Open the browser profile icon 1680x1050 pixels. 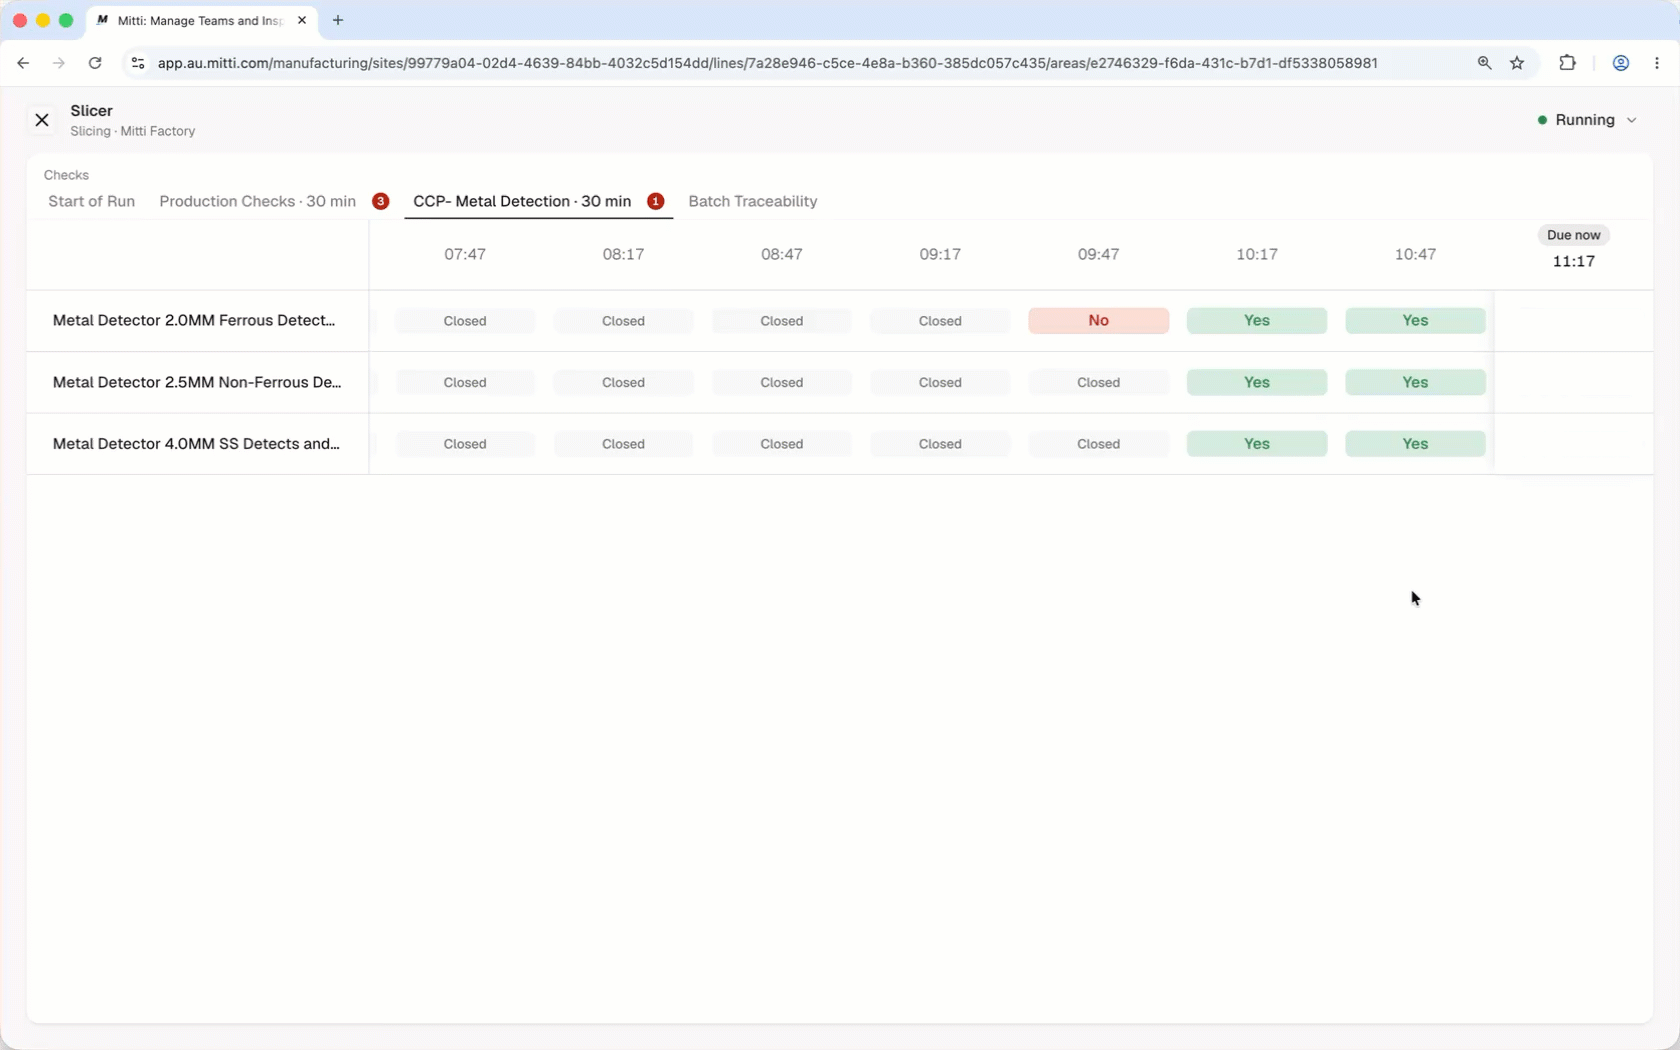1621,63
